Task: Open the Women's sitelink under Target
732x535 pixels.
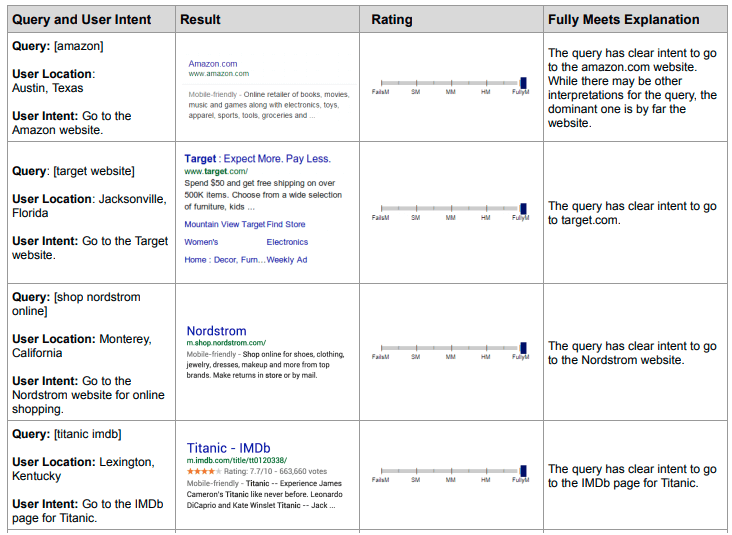Action: (201, 242)
